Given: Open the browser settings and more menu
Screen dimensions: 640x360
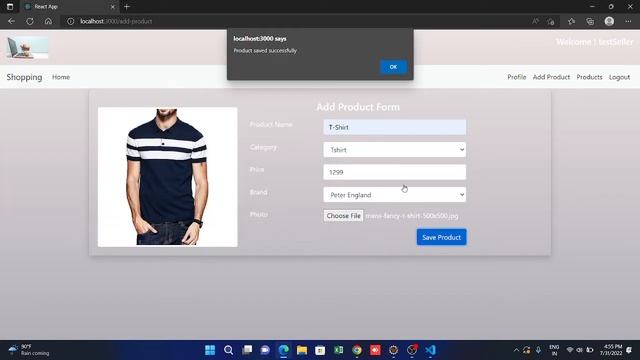Looking at the screenshot, I should [x=628, y=21].
